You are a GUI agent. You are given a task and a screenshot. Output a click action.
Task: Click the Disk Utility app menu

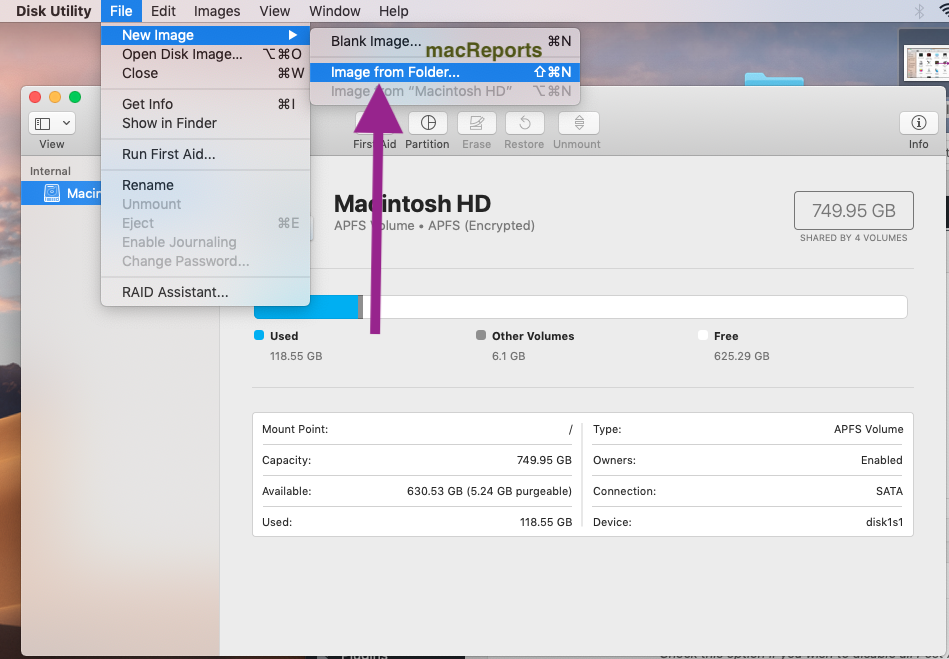(54, 11)
